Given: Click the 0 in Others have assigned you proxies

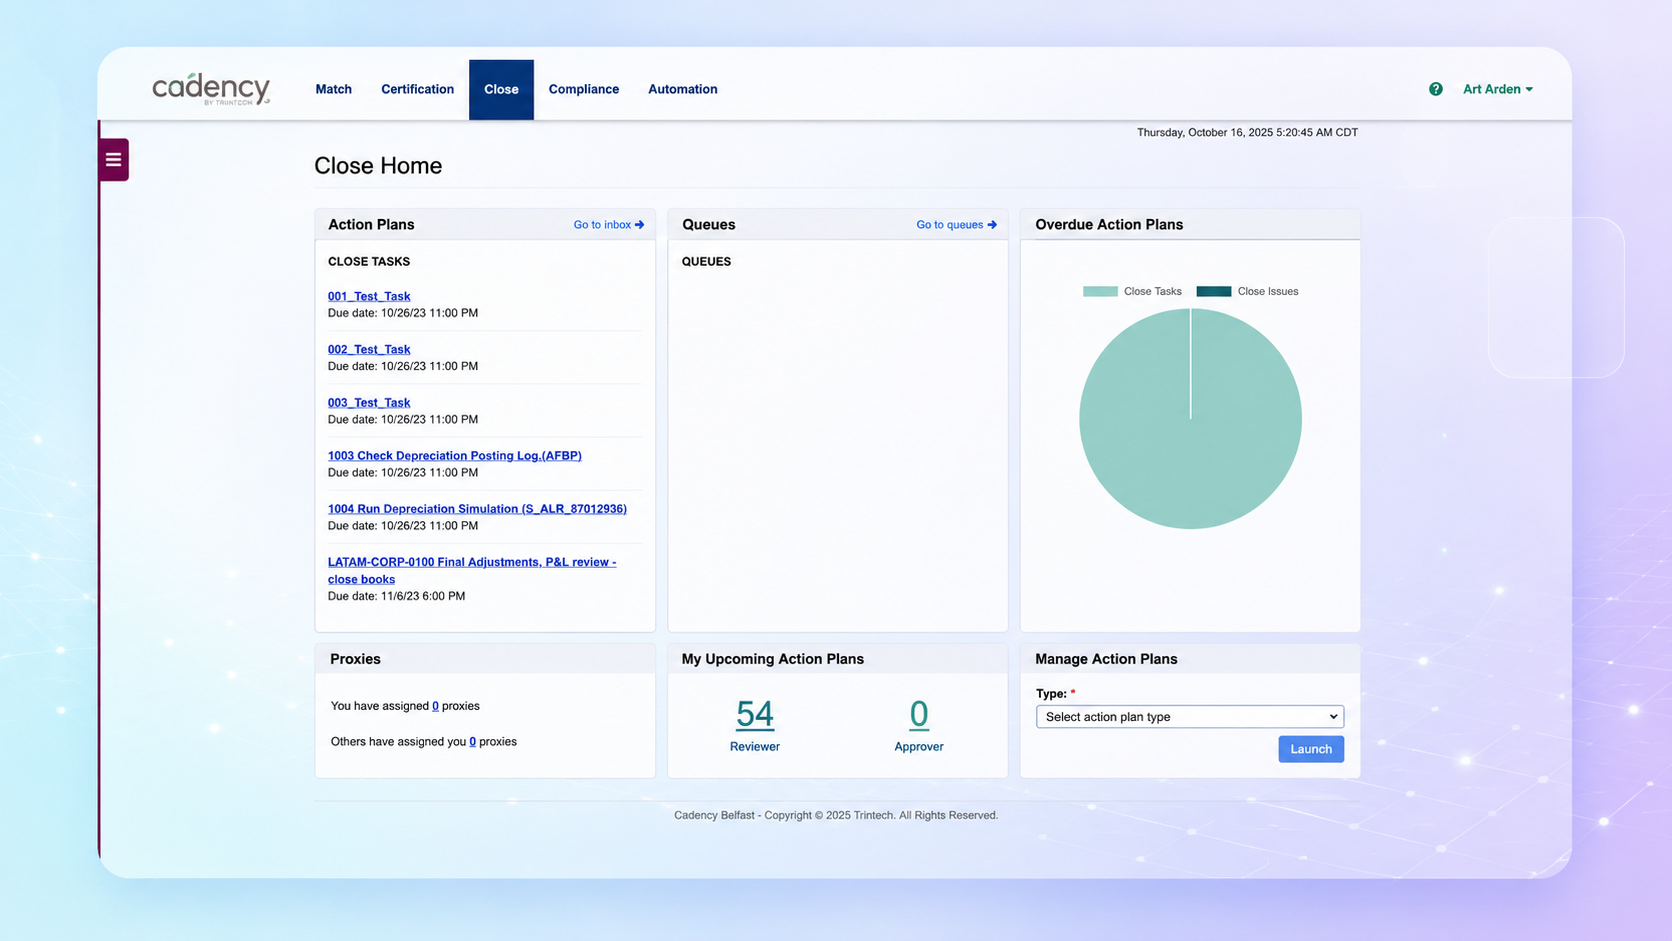Looking at the screenshot, I should pyautogui.click(x=472, y=742).
